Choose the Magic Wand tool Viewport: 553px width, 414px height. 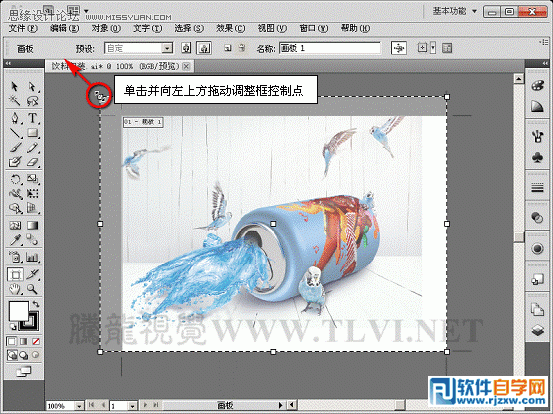coord(15,101)
